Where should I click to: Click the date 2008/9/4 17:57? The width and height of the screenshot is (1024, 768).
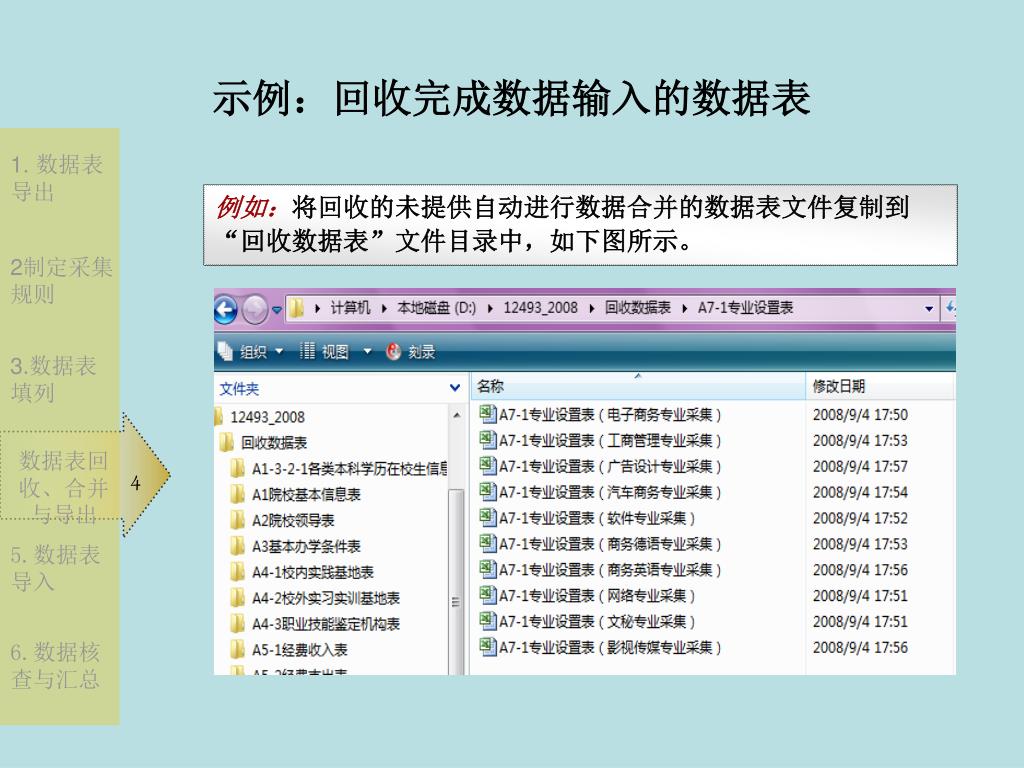860,466
